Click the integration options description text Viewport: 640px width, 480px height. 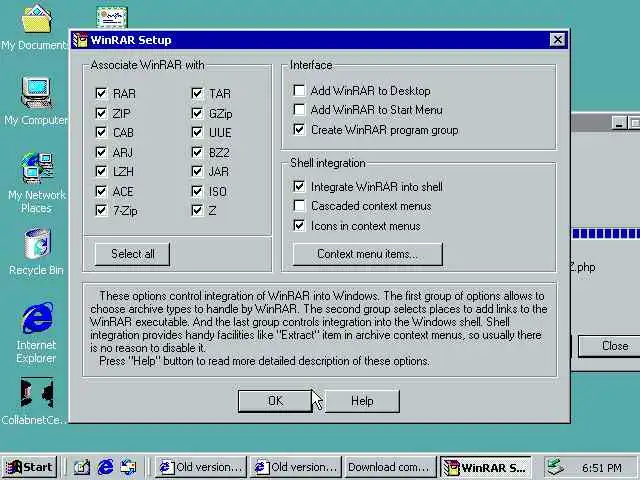(x=318, y=328)
